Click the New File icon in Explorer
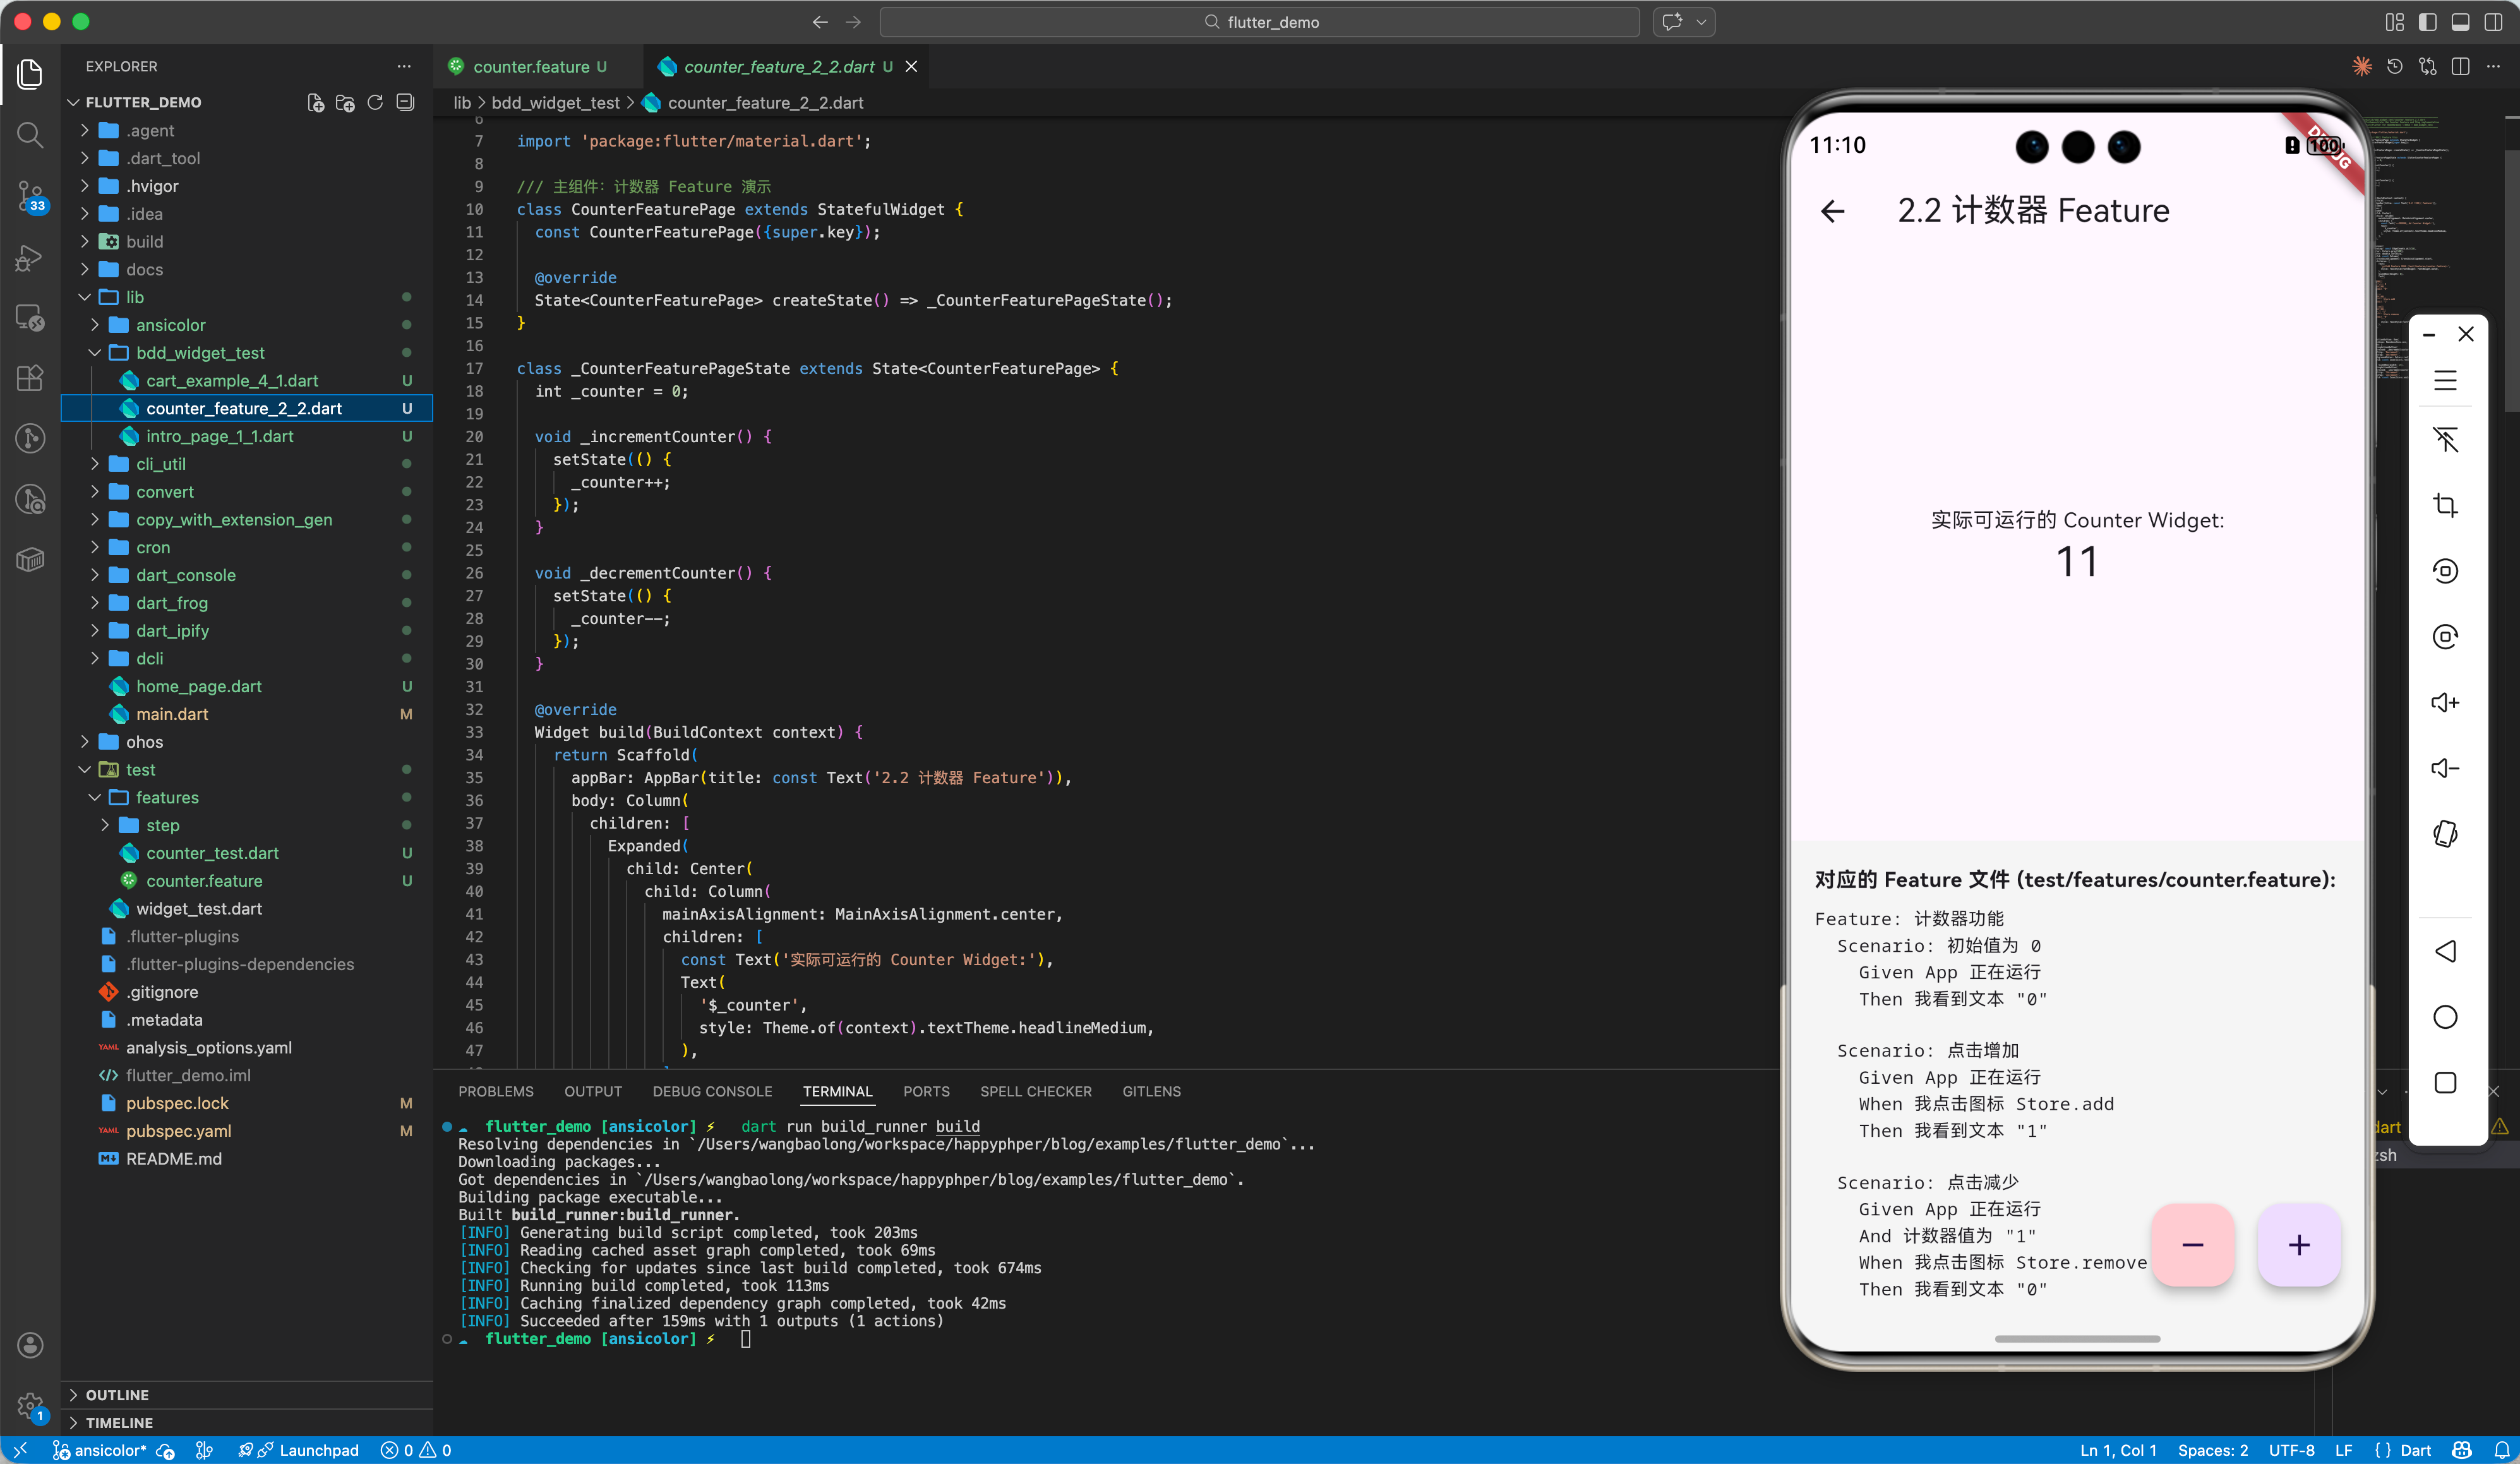Viewport: 2520px width, 1464px height. coord(315,102)
